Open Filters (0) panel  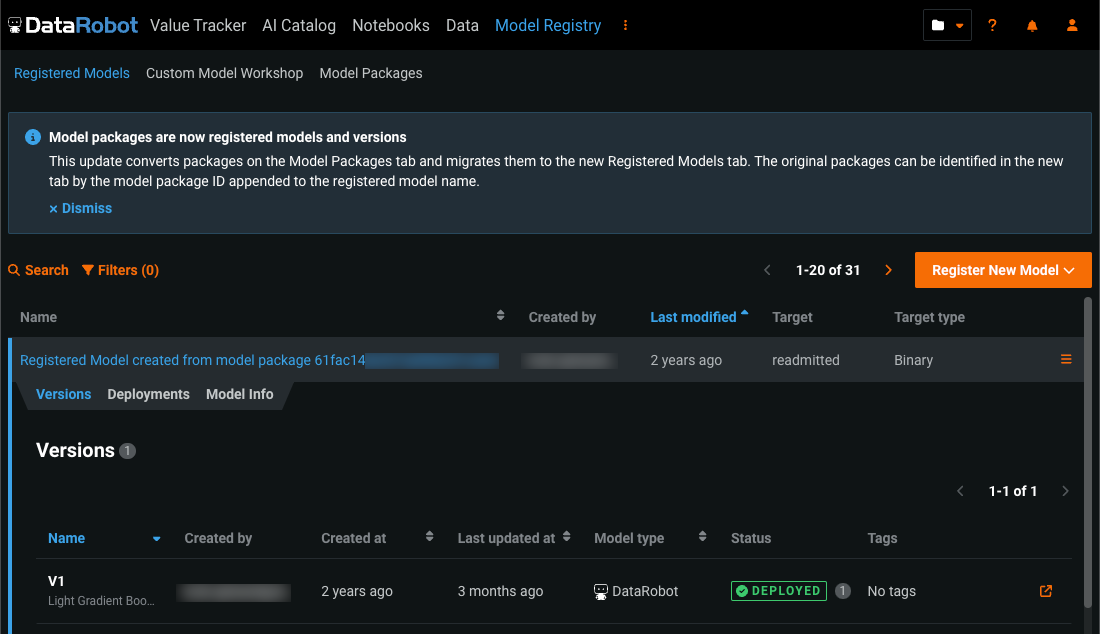click(x=120, y=270)
